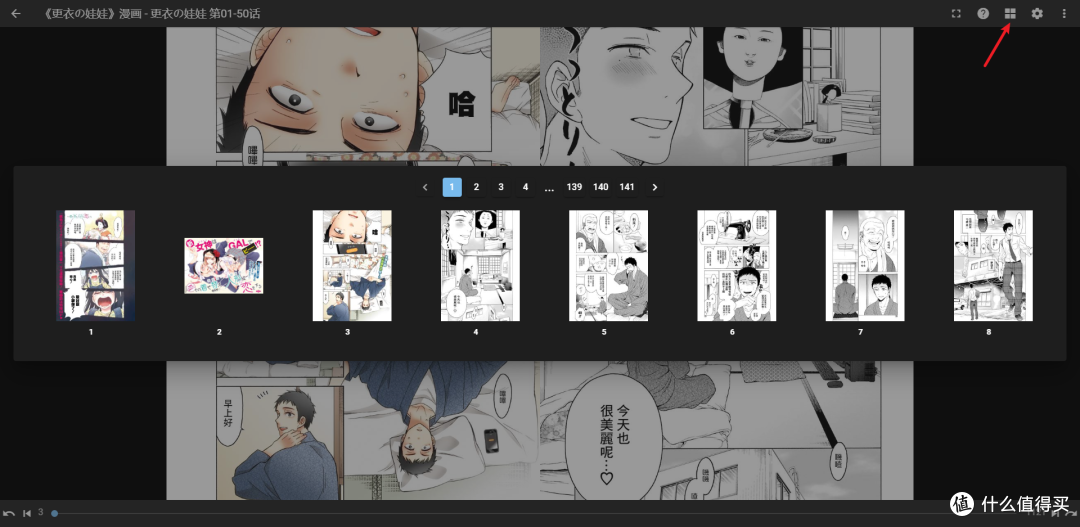Open page 7 thumbnail
This screenshot has height=527, width=1080.
[865, 266]
